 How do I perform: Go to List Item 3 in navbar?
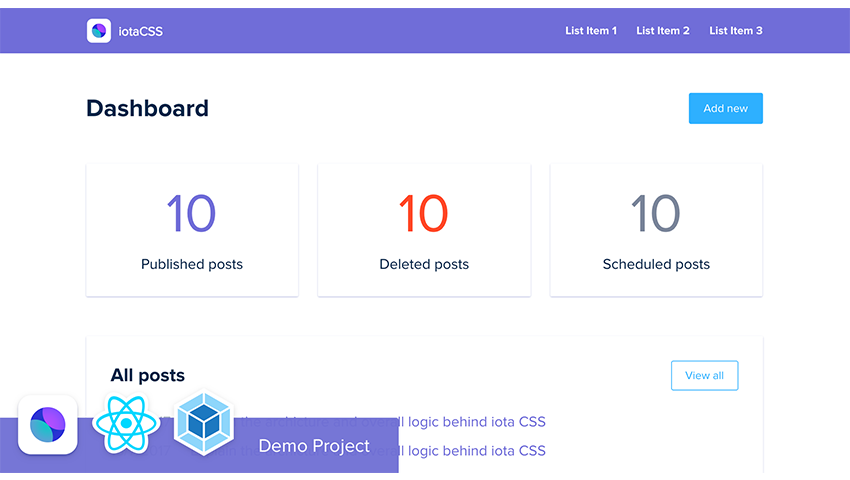pos(736,31)
